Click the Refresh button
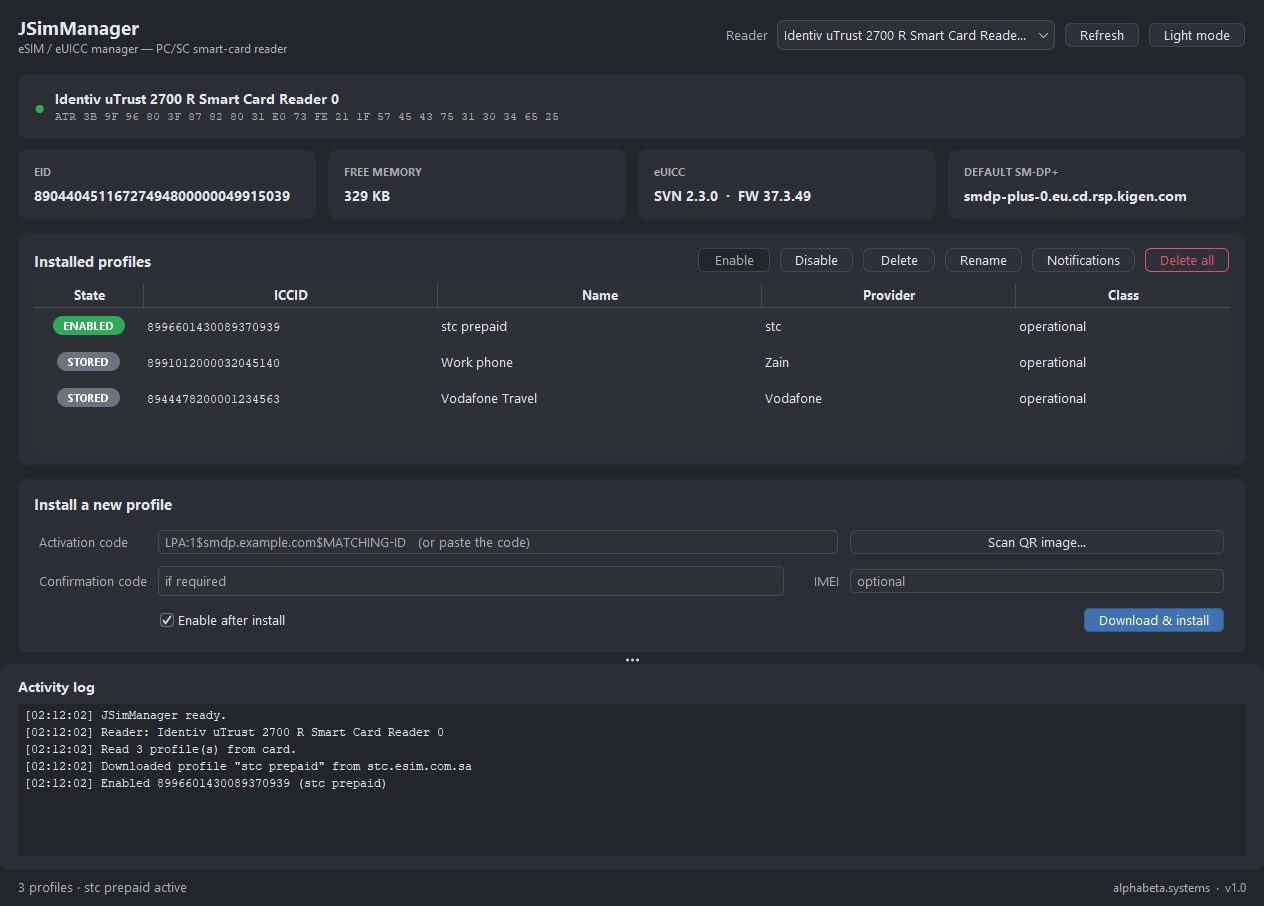This screenshot has height=906, width=1264. tap(1101, 35)
